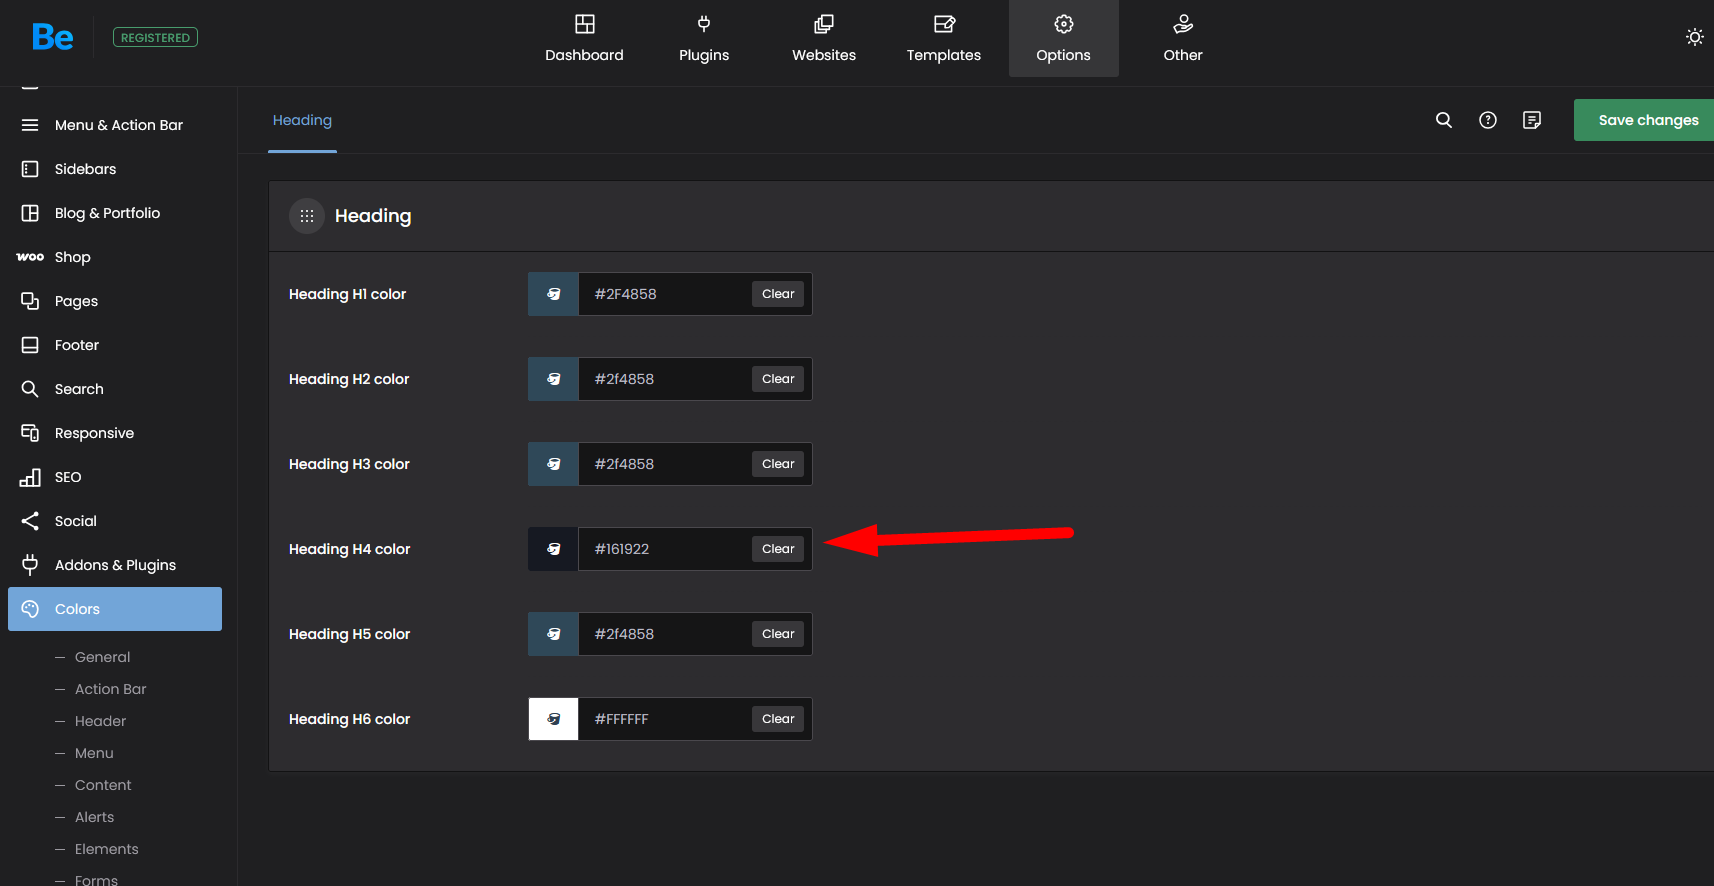The width and height of the screenshot is (1714, 886).
Task: Open the Dashboard navigation item
Action: 584,39
